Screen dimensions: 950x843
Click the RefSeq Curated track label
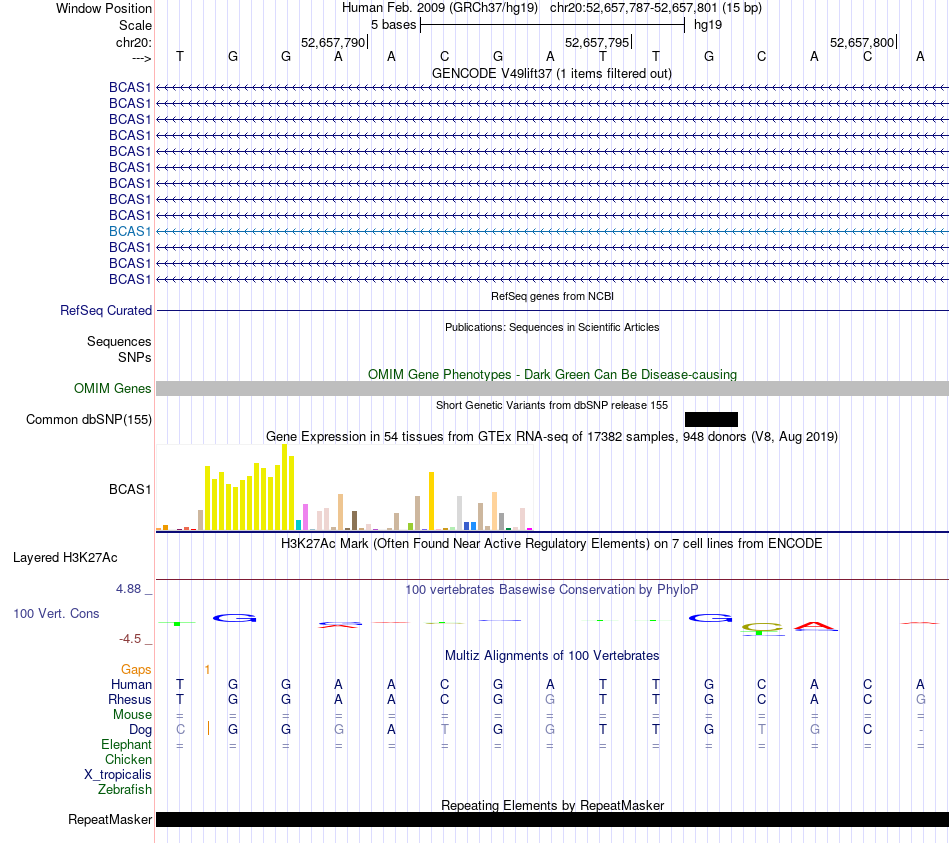[105, 310]
